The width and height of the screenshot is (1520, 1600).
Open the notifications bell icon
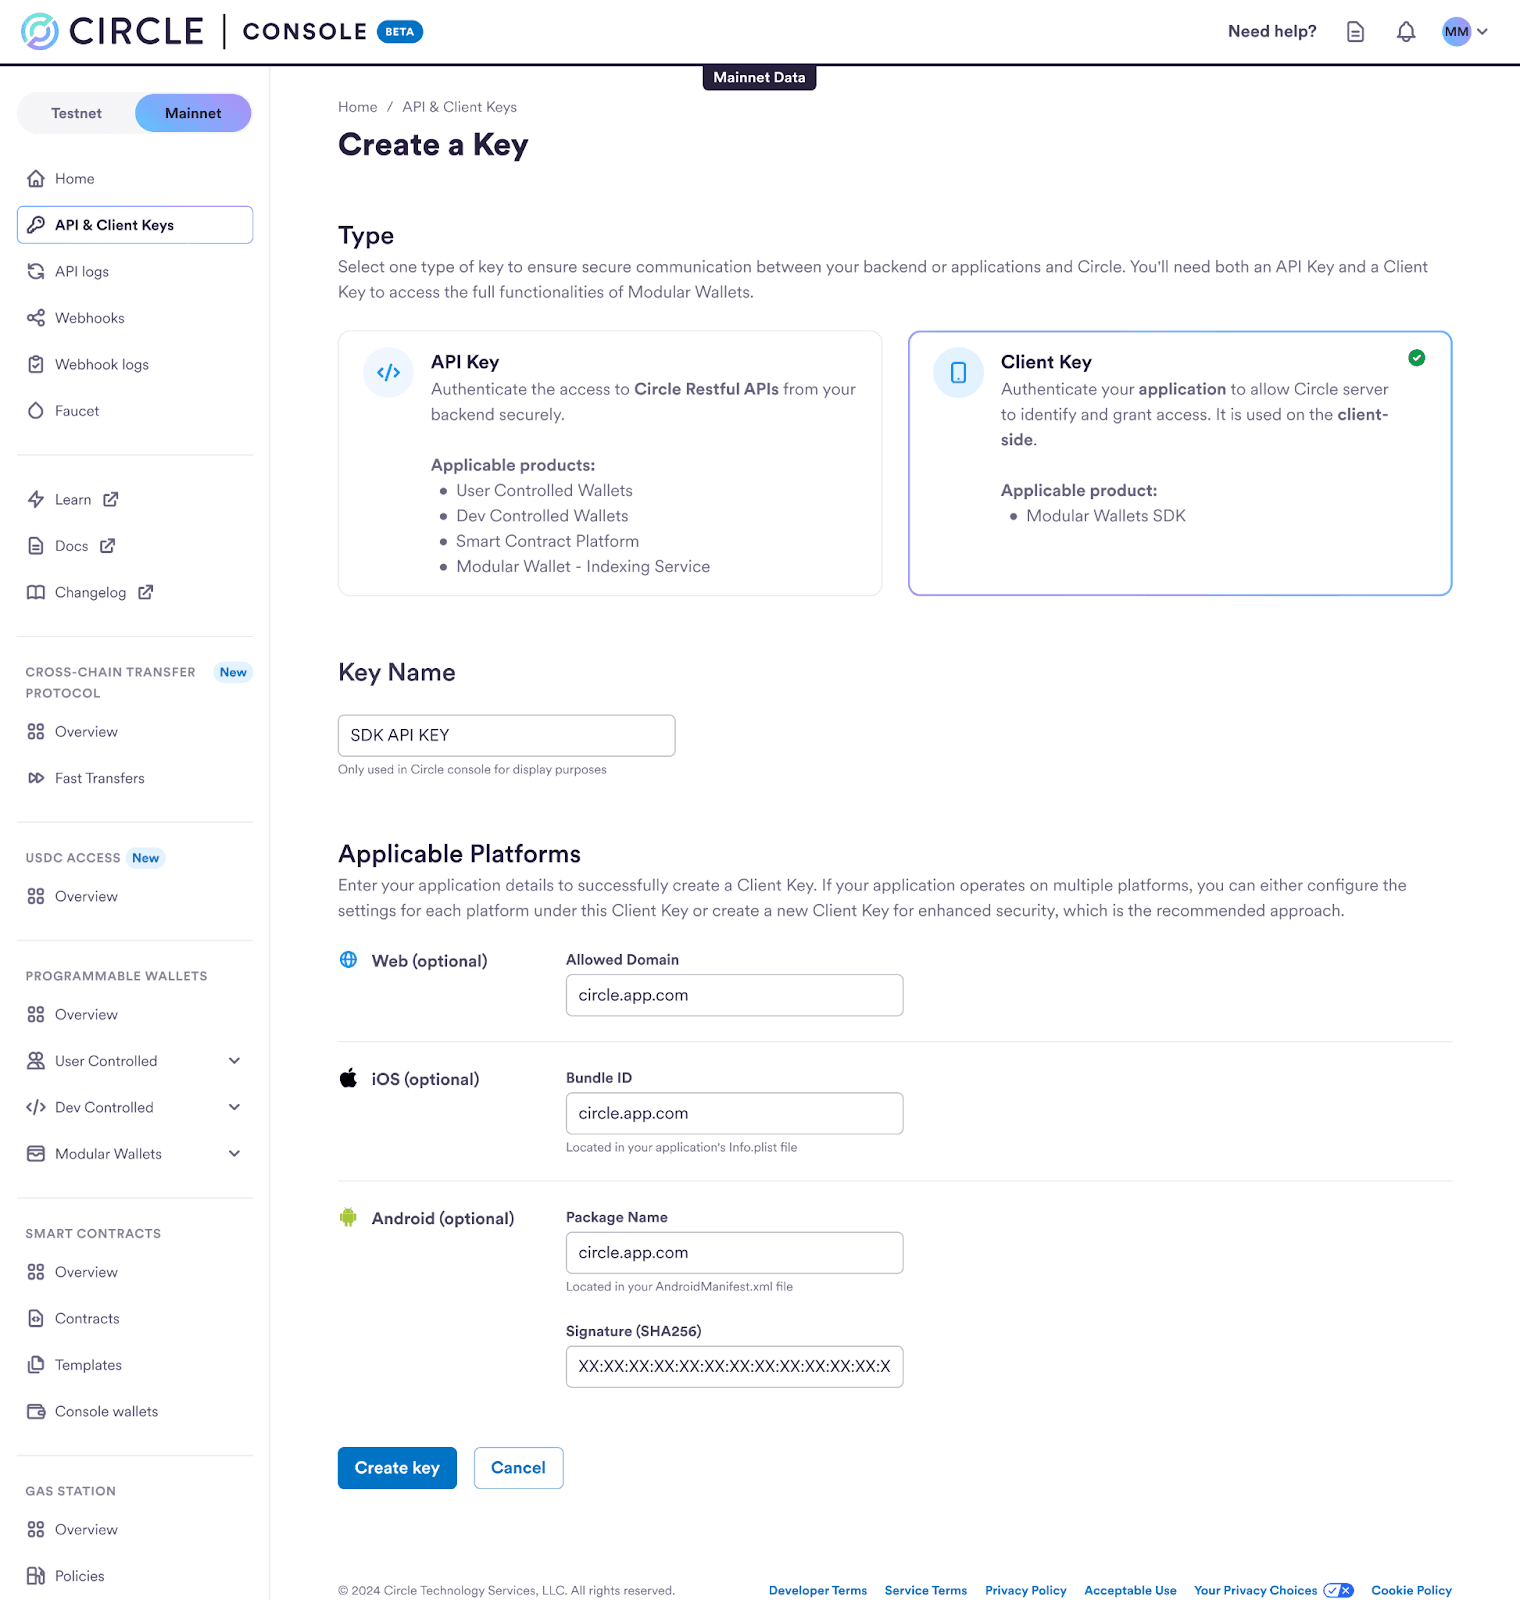tap(1406, 32)
